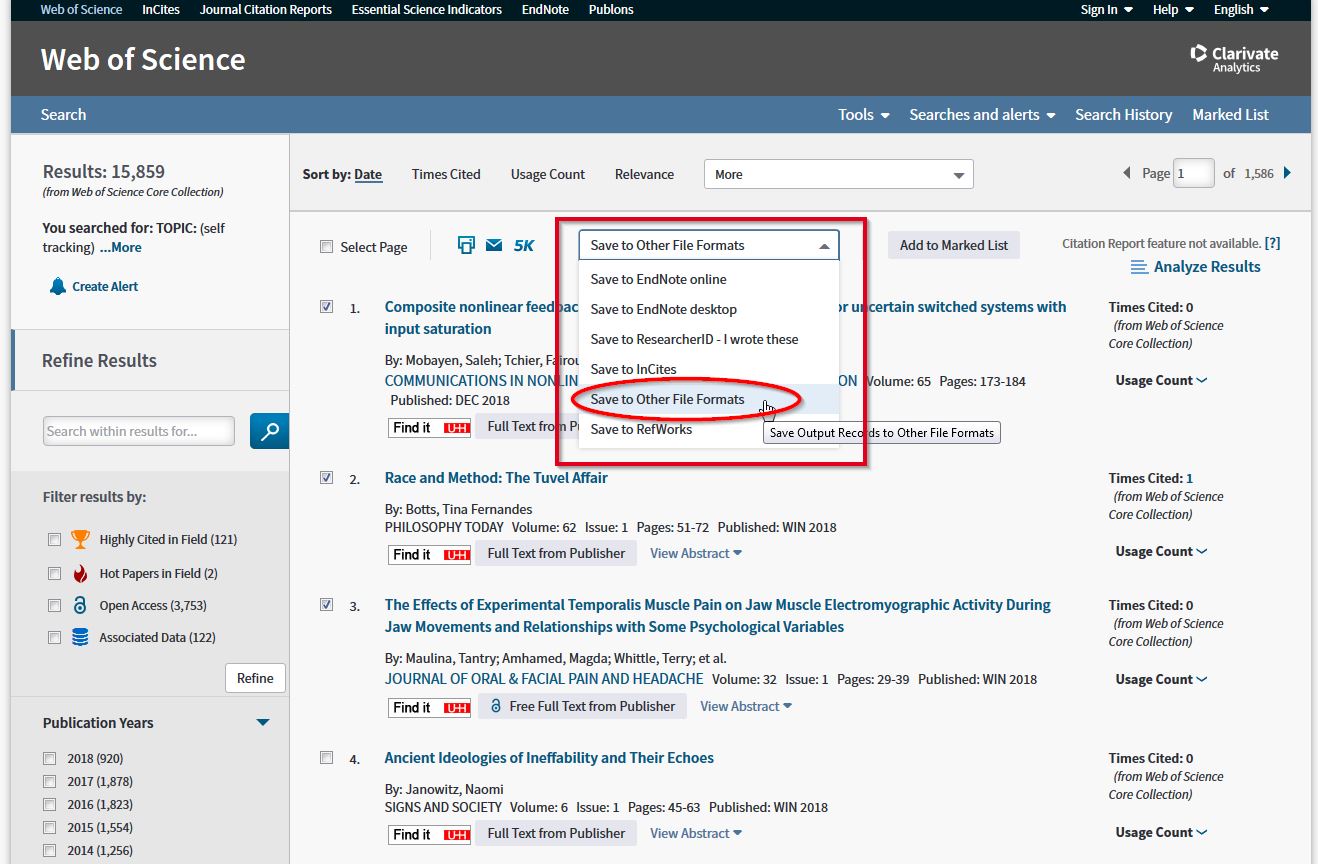Open the Searches and alerts dropdown
The height and width of the screenshot is (864, 1318).
click(982, 115)
